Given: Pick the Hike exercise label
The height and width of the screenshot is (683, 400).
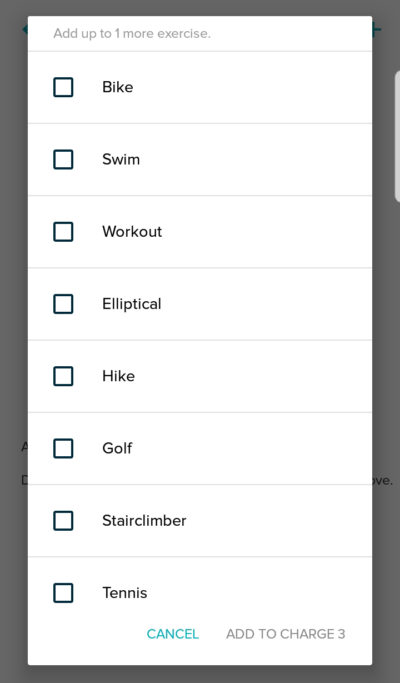Looking at the screenshot, I should (x=119, y=376).
